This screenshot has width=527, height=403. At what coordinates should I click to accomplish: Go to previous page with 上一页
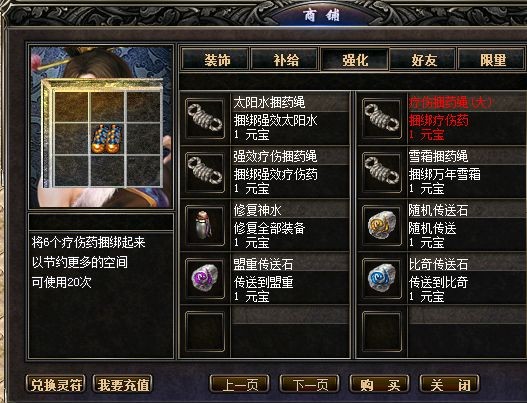tap(240, 384)
